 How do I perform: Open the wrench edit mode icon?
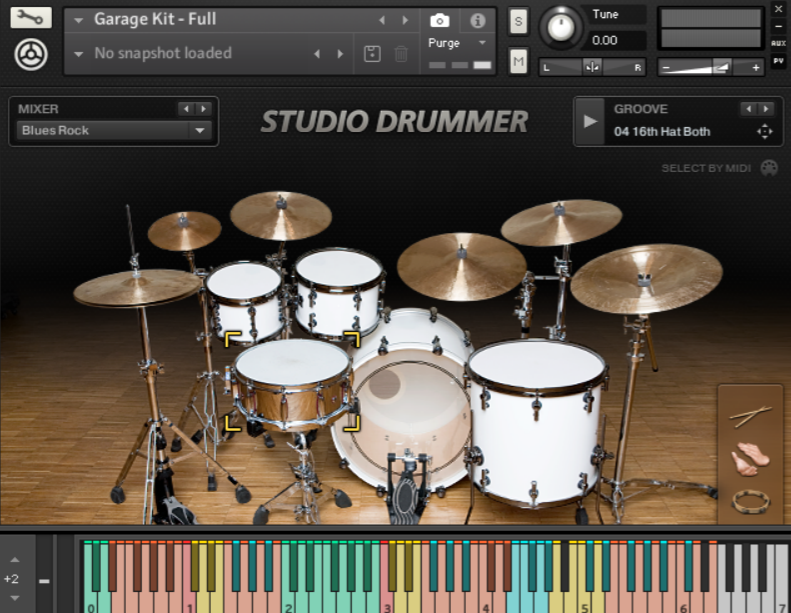(31, 18)
